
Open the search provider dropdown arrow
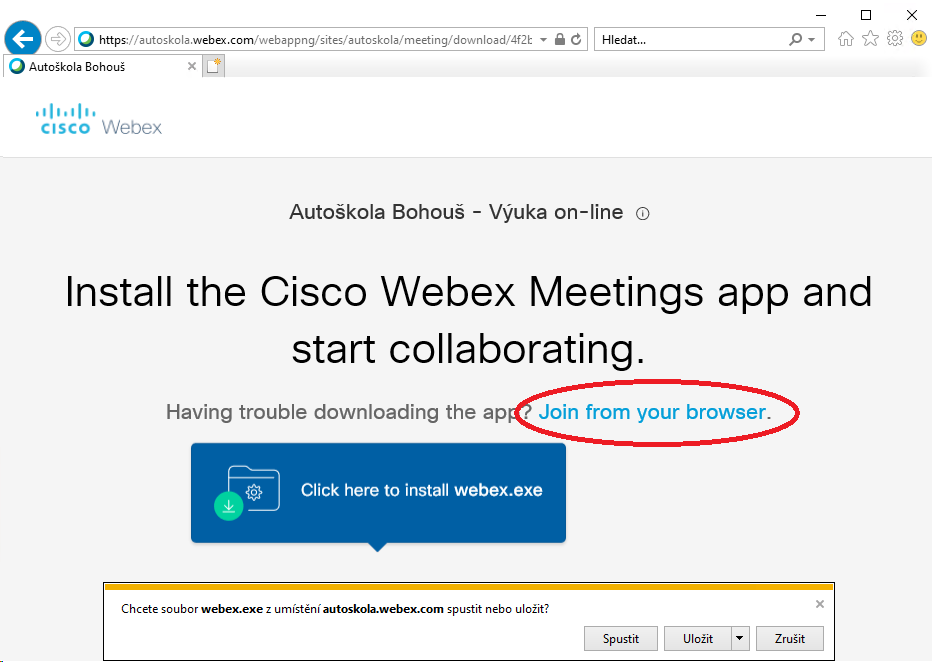pyautogui.click(x=812, y=40)
